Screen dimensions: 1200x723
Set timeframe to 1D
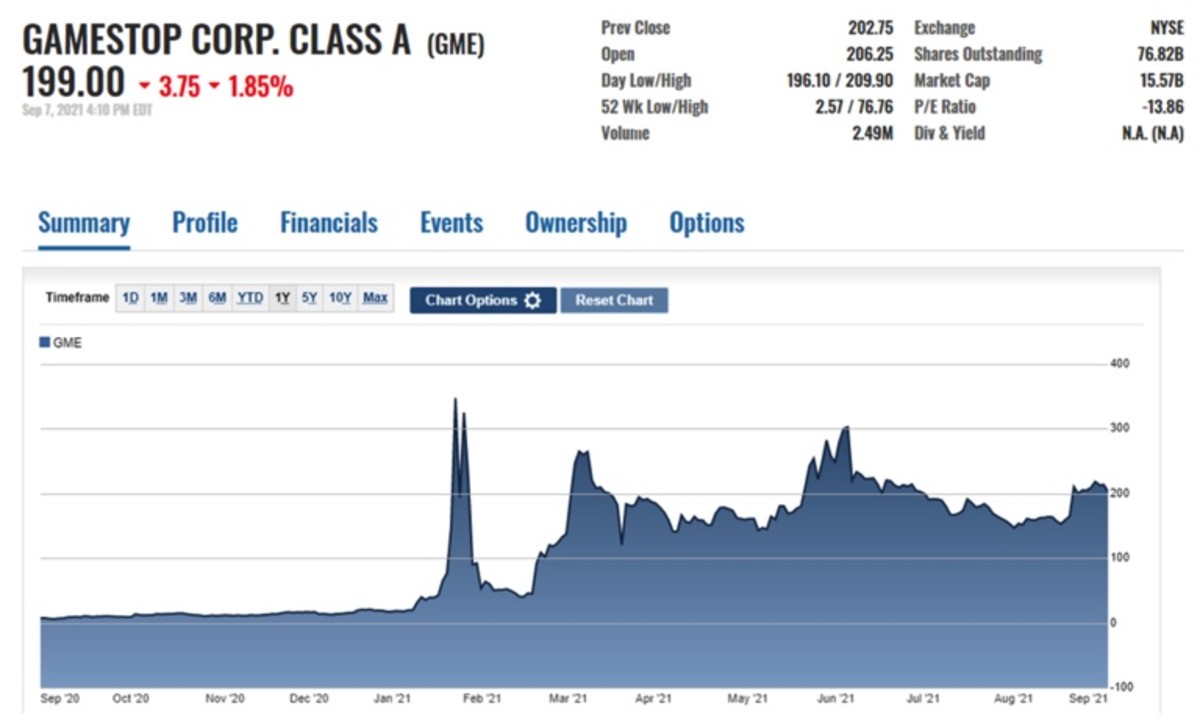(130, 298)
